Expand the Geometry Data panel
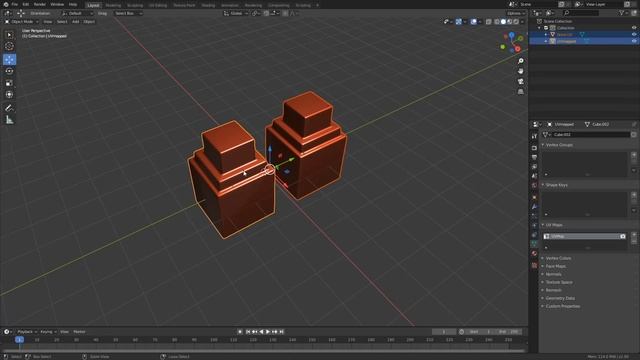 (x=559, y=298)
